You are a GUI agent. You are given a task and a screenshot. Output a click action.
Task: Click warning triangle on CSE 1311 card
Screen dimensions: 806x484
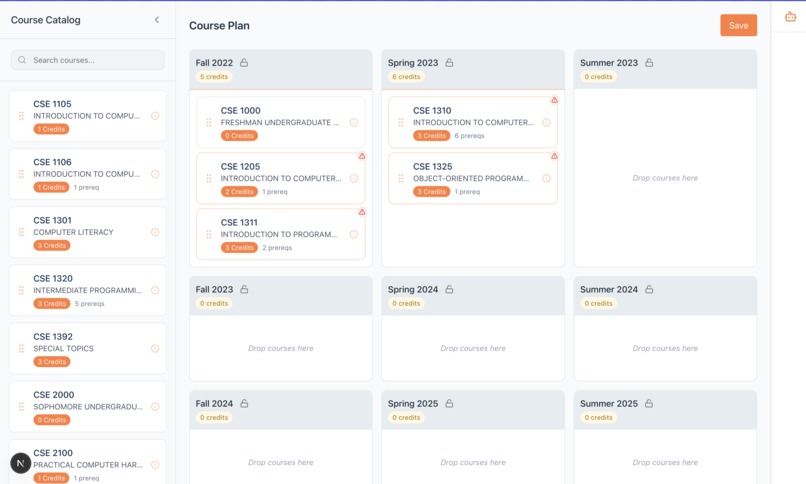click(x=362, y=212)
